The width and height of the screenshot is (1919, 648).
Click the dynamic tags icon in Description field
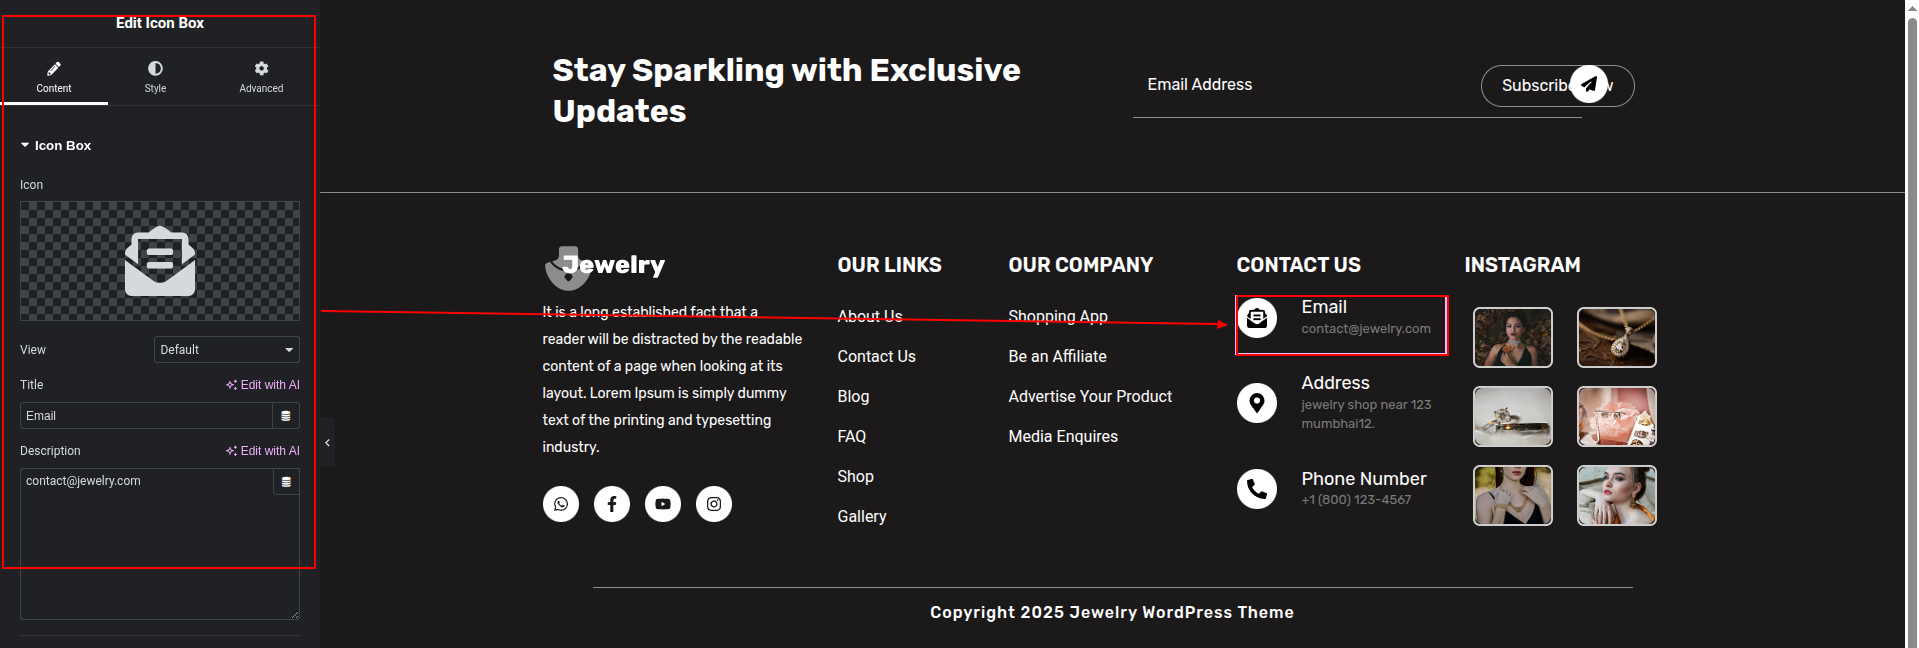(286, 482)
